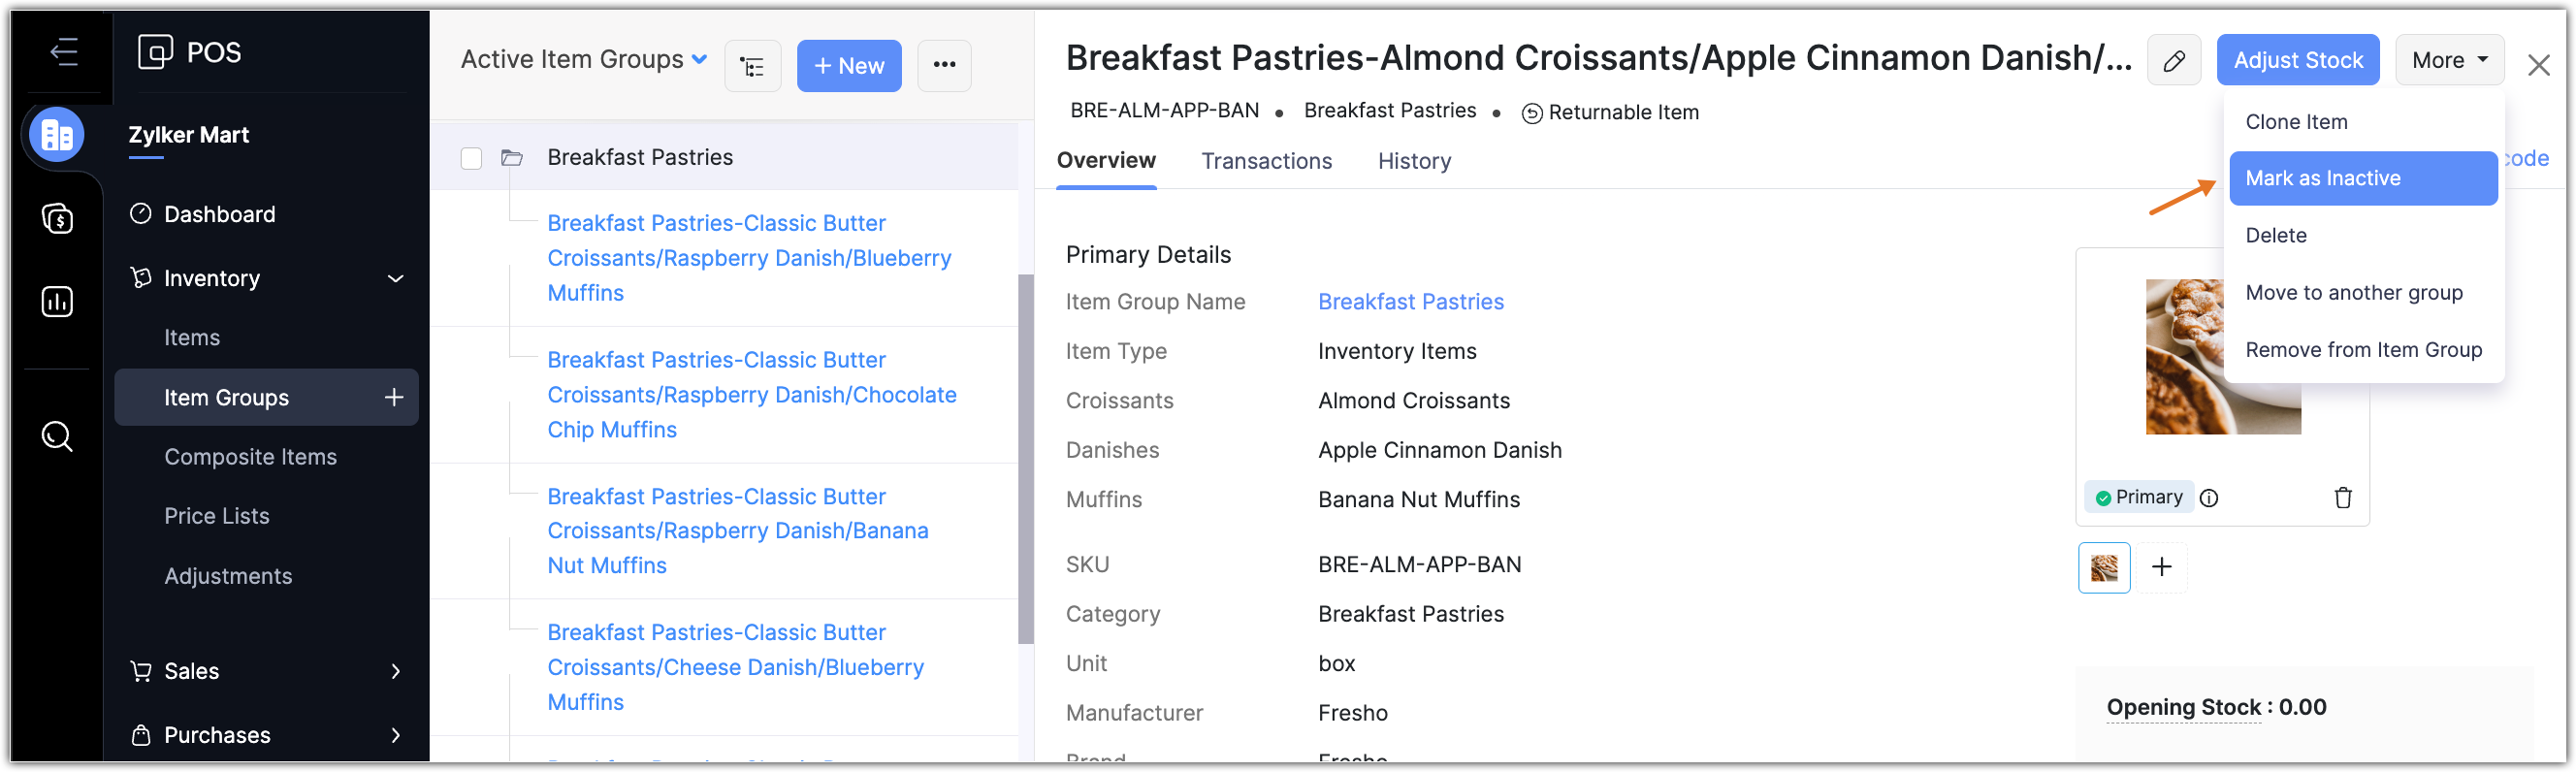Image resolution: width=2576 pixels, height=772 pixels.
Task: Open the three-dots more options button
Action: click(944, 66)
